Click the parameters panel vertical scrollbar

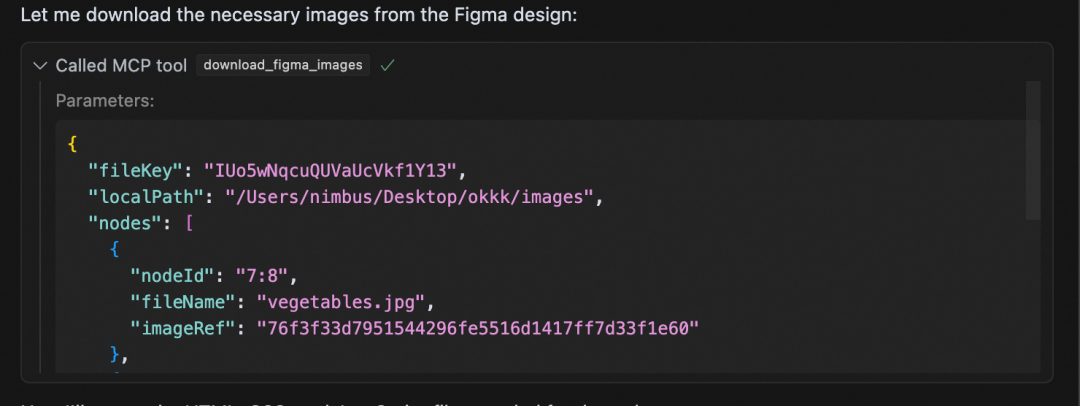(1032, 150)
